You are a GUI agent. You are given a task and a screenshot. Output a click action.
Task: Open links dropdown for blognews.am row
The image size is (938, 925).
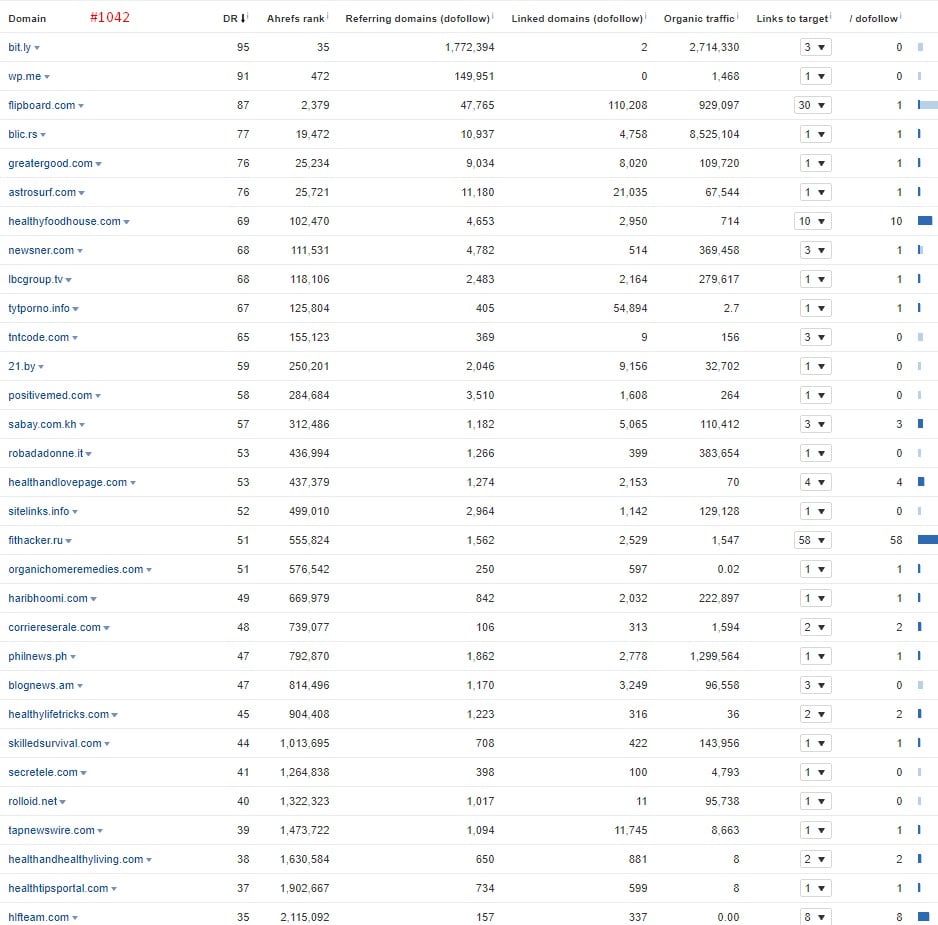(815, 685)
